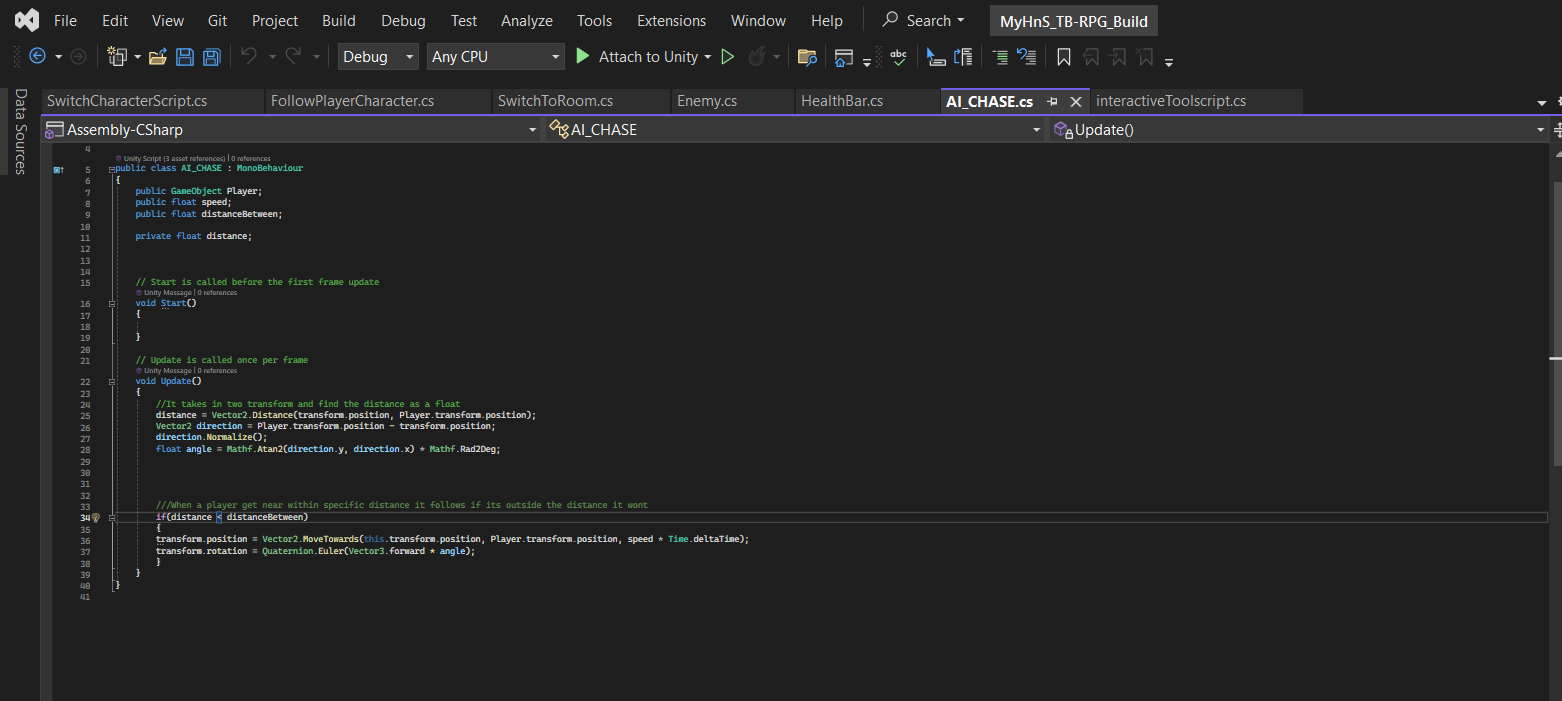Collapse the AI_CHASE class outline on line 5

coord(112,169)
